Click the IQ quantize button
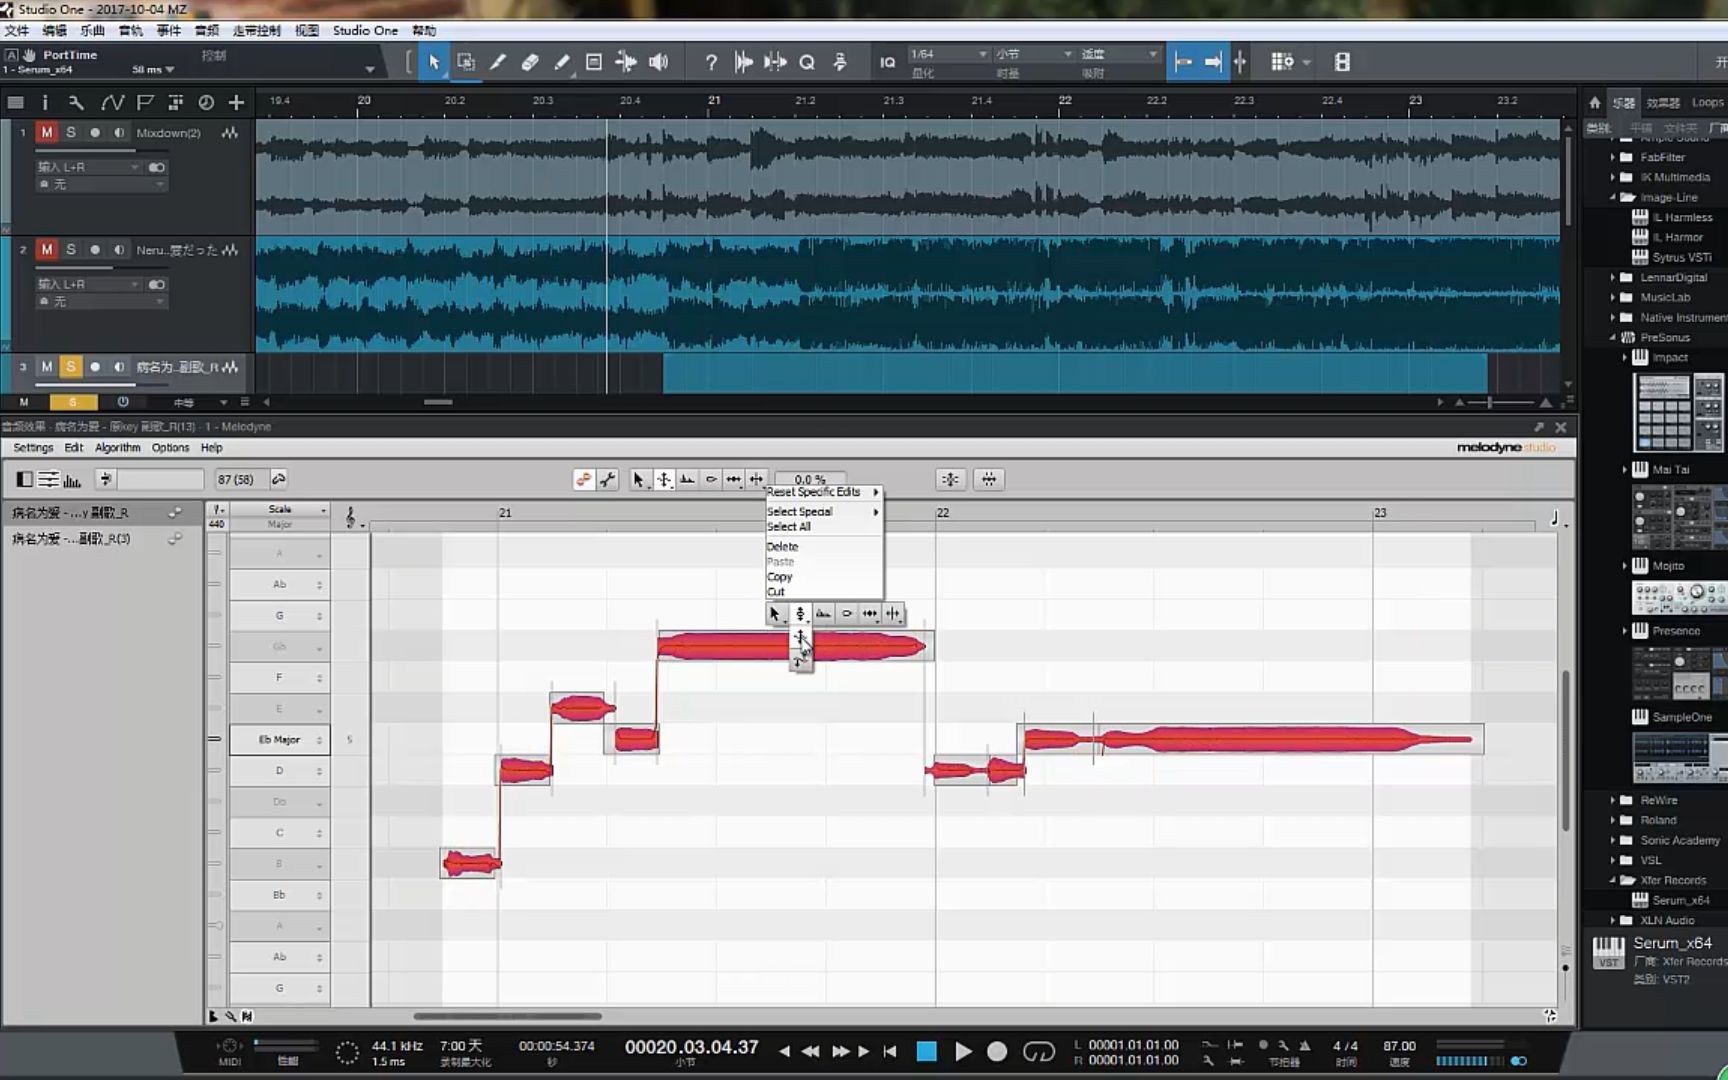Screen dimensions: 1728x1080 click(887, 62)
